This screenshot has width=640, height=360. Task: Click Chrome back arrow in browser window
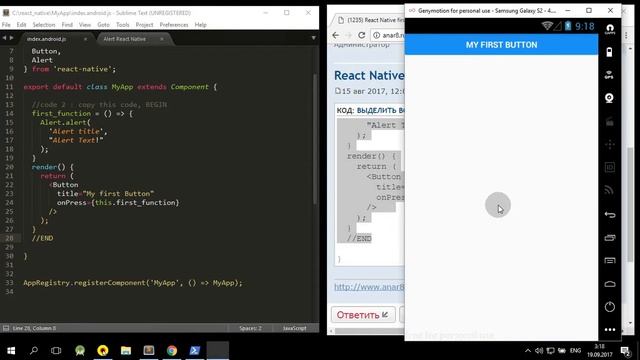tap(336, 35)
